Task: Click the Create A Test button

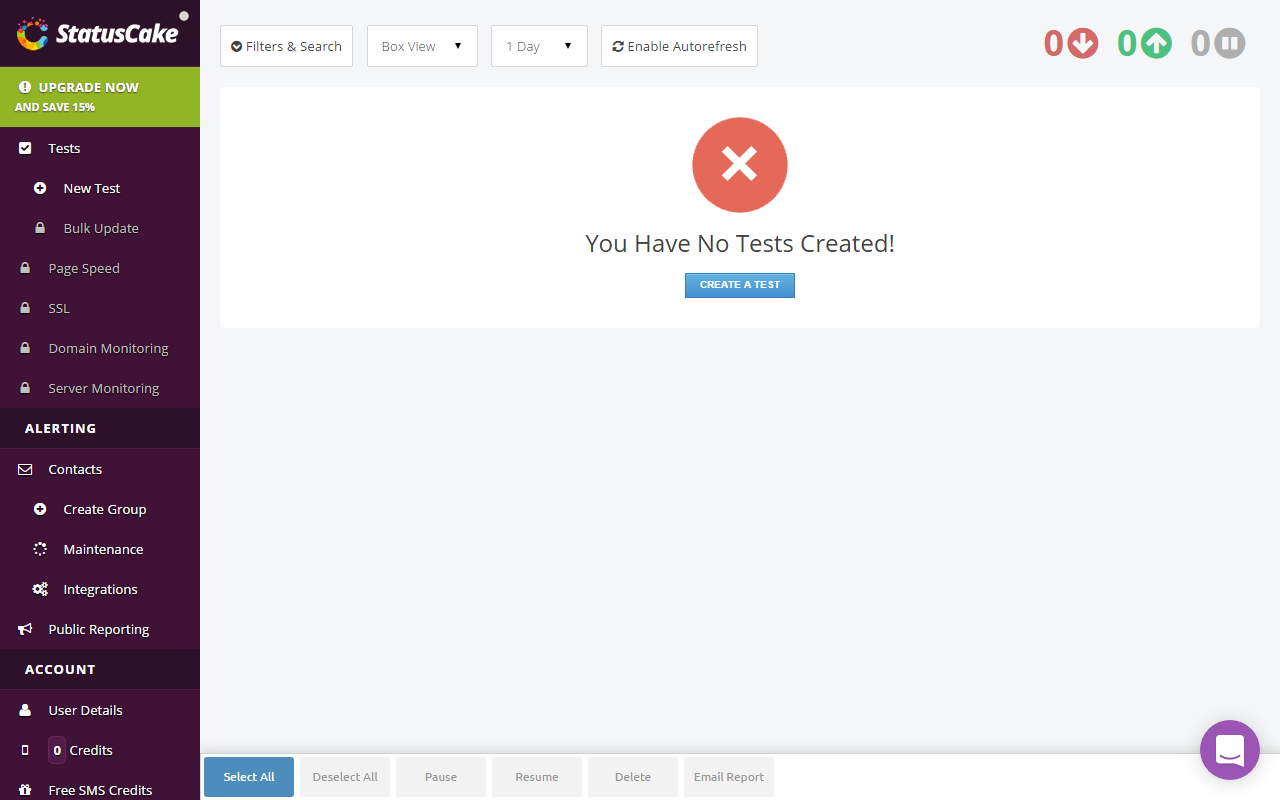Action: pos(740,285)
